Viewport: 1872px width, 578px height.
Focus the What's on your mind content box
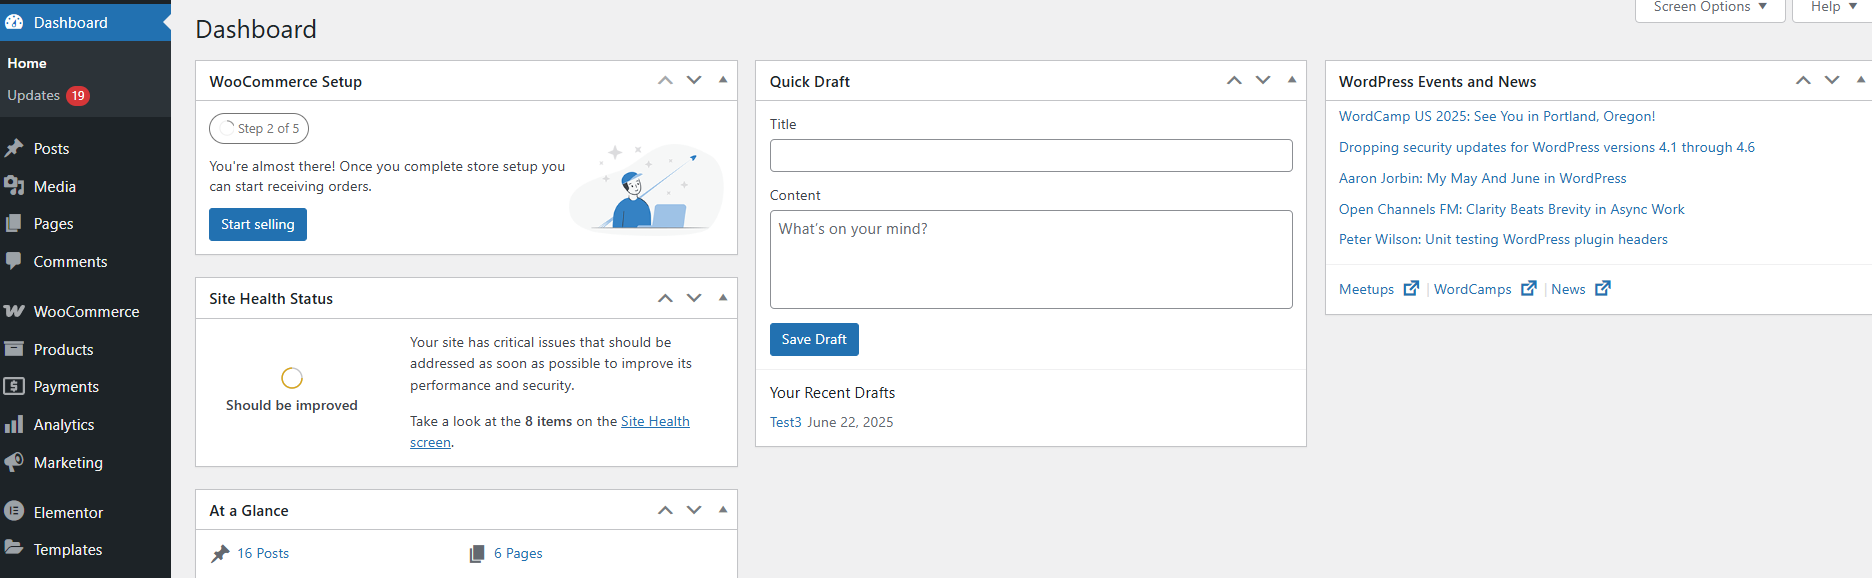click(x=1031, y=259)
